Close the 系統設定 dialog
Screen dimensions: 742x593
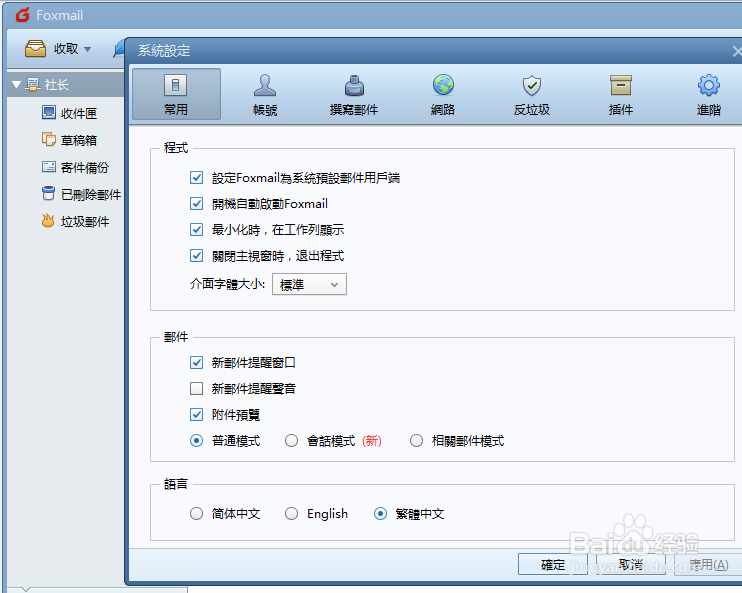[x=737, y=51]
